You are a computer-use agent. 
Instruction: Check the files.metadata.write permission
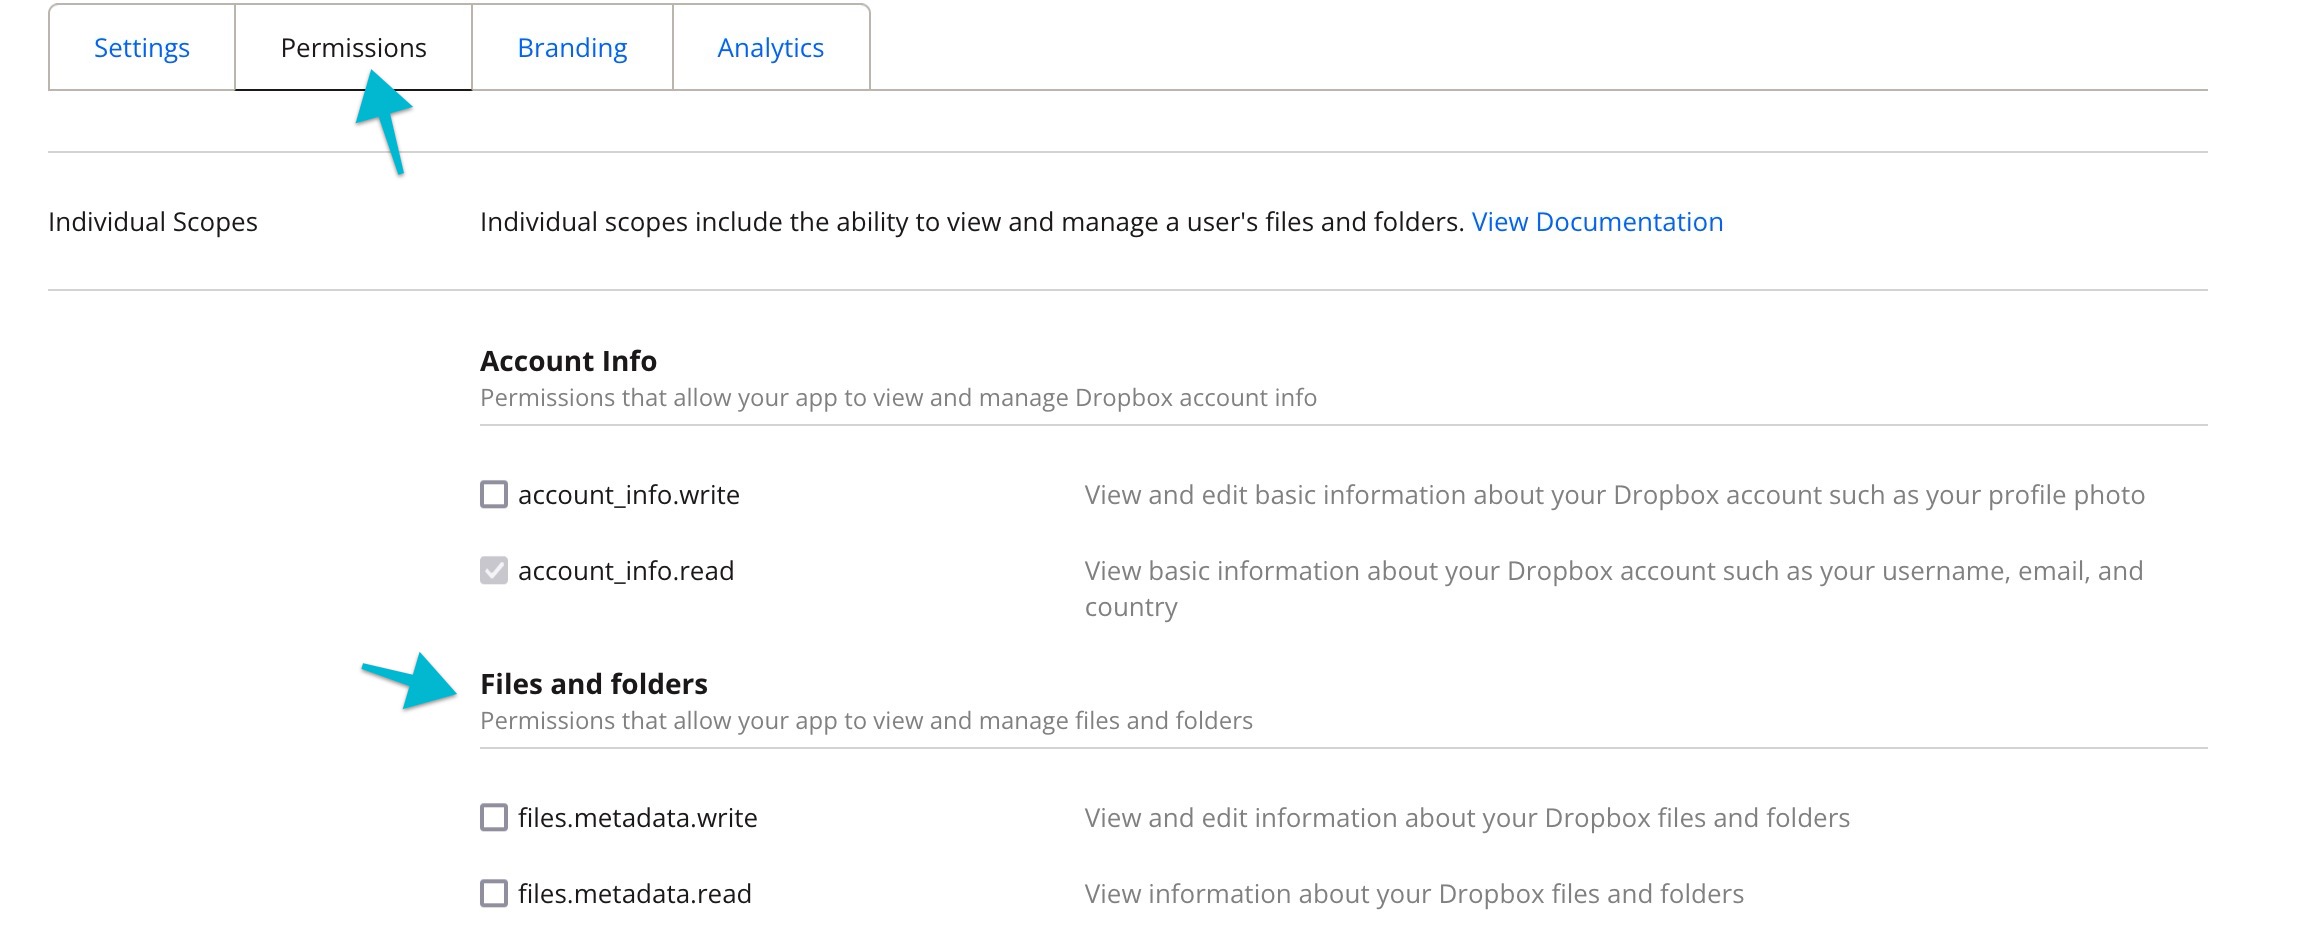click(494, 817)
